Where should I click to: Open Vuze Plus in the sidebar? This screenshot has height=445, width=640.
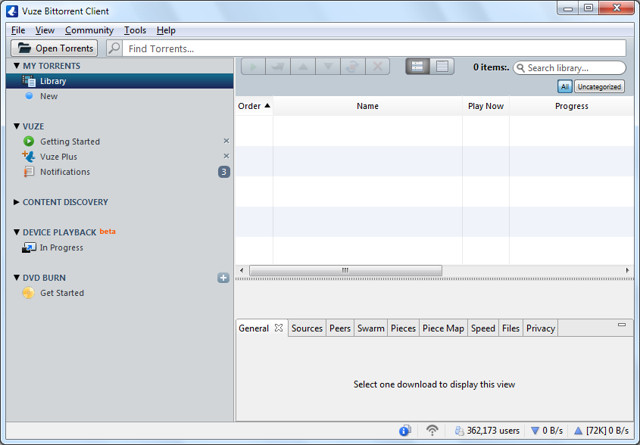point(58,157)
